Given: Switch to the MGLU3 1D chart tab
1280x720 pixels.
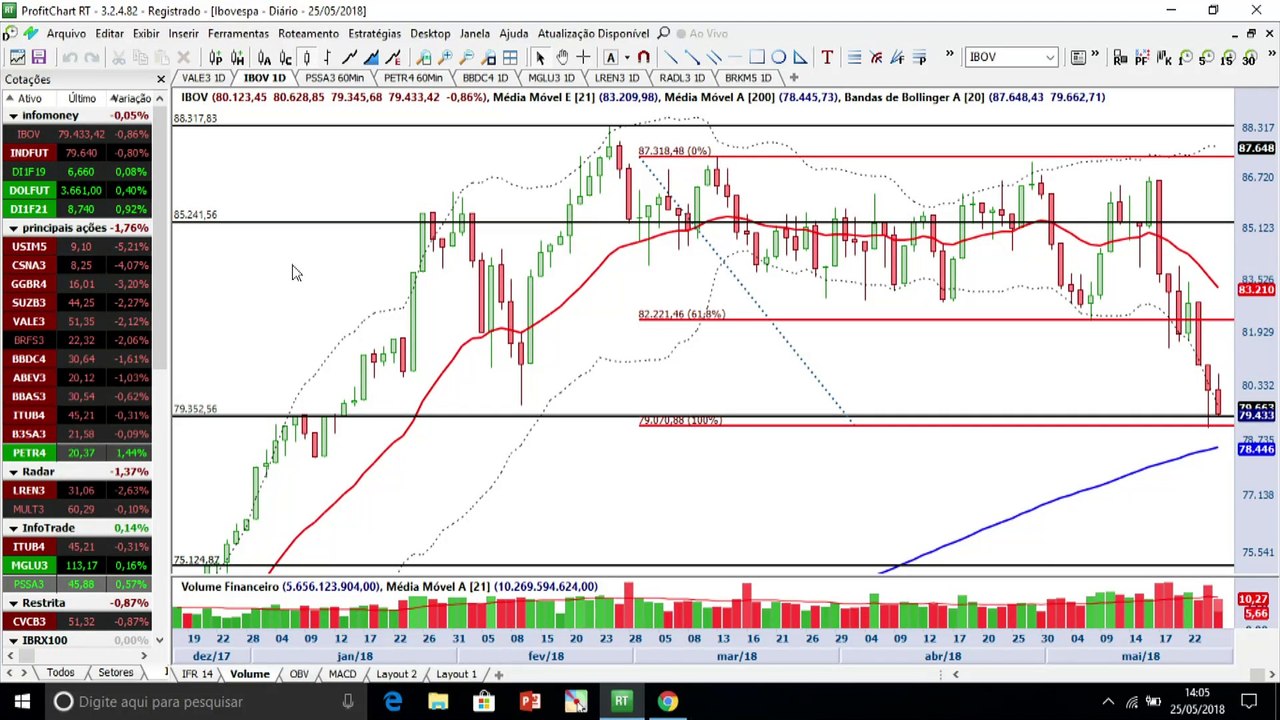Looking at the screenshot, I should (x=550, y=78).
